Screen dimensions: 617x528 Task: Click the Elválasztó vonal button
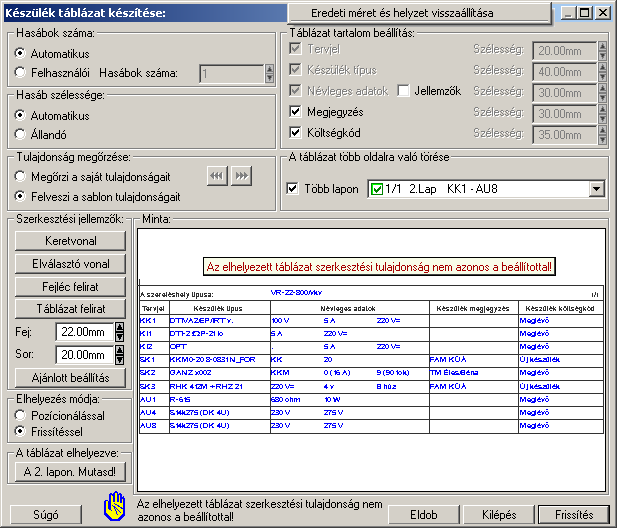70,264
